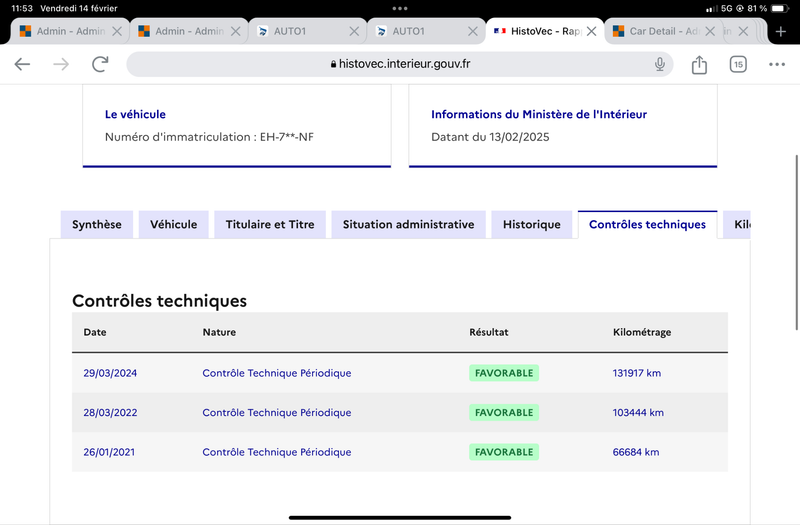Open the partially visible Kilométrage tab

click(737, 224)
